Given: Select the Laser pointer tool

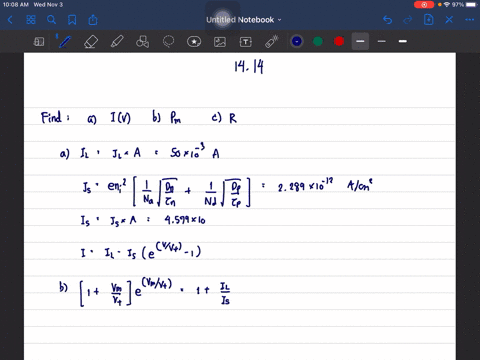Looking at the screenshot, I should (272, 42).
